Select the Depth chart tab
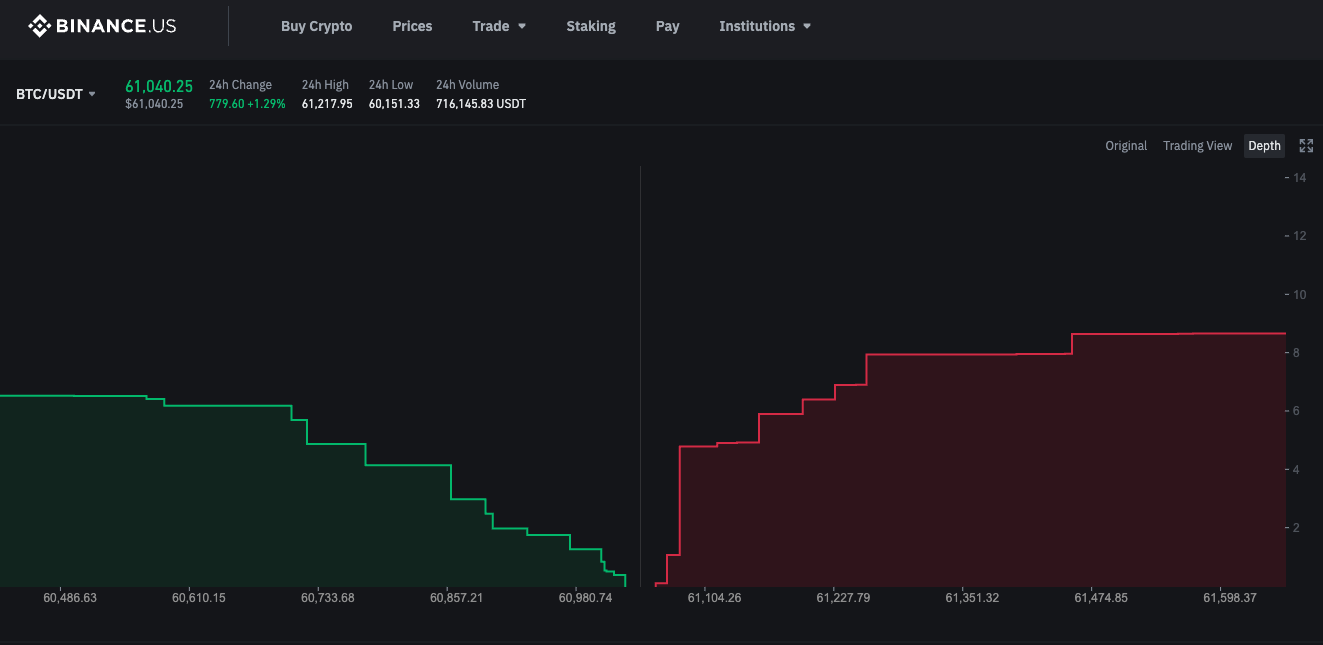Screen dimensions: 1323x645 click(1264, 146)
